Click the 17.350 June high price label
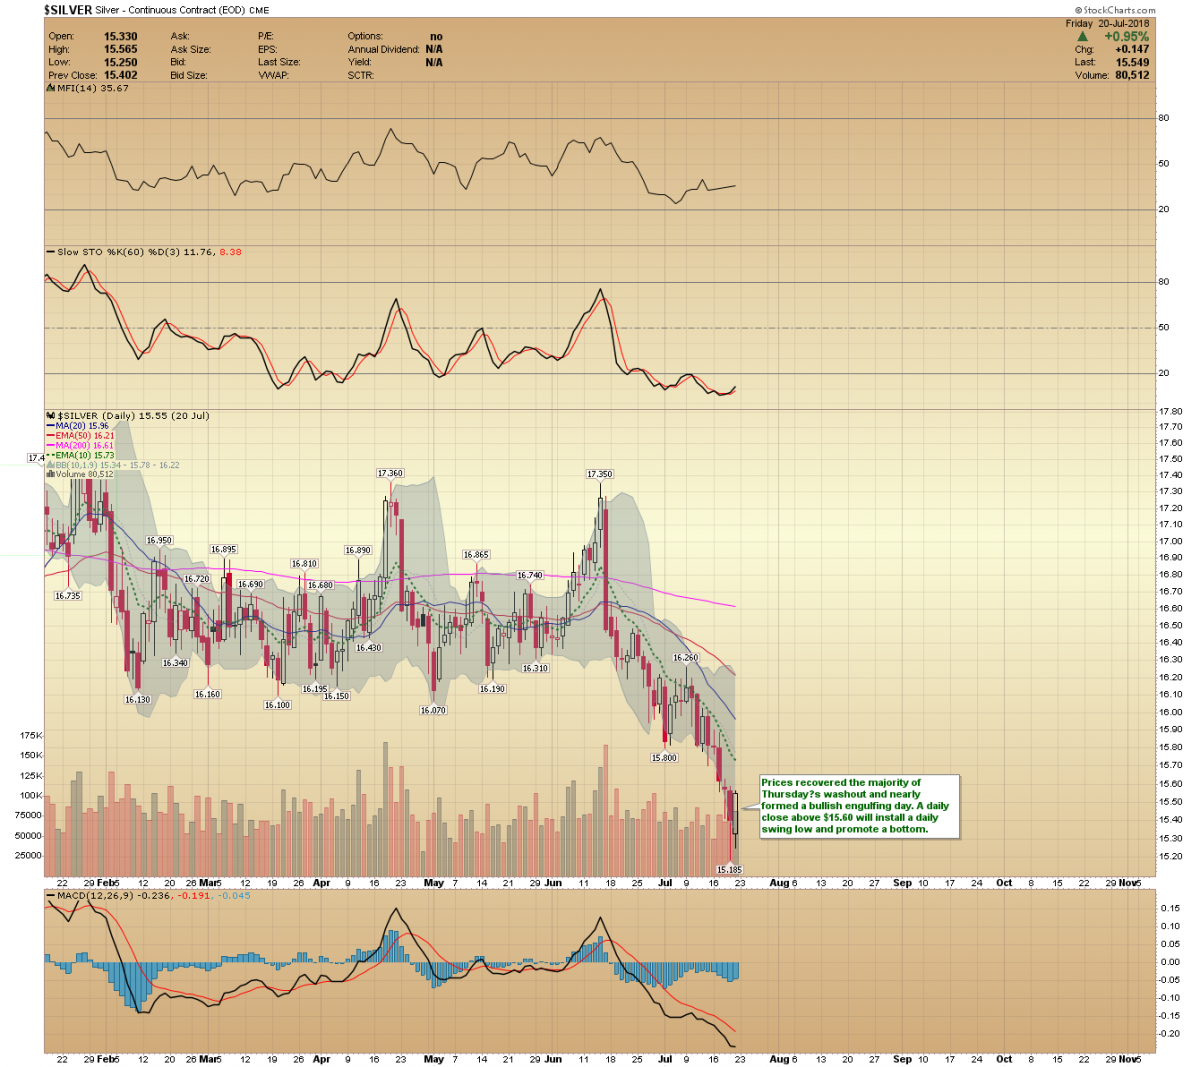 599,474
